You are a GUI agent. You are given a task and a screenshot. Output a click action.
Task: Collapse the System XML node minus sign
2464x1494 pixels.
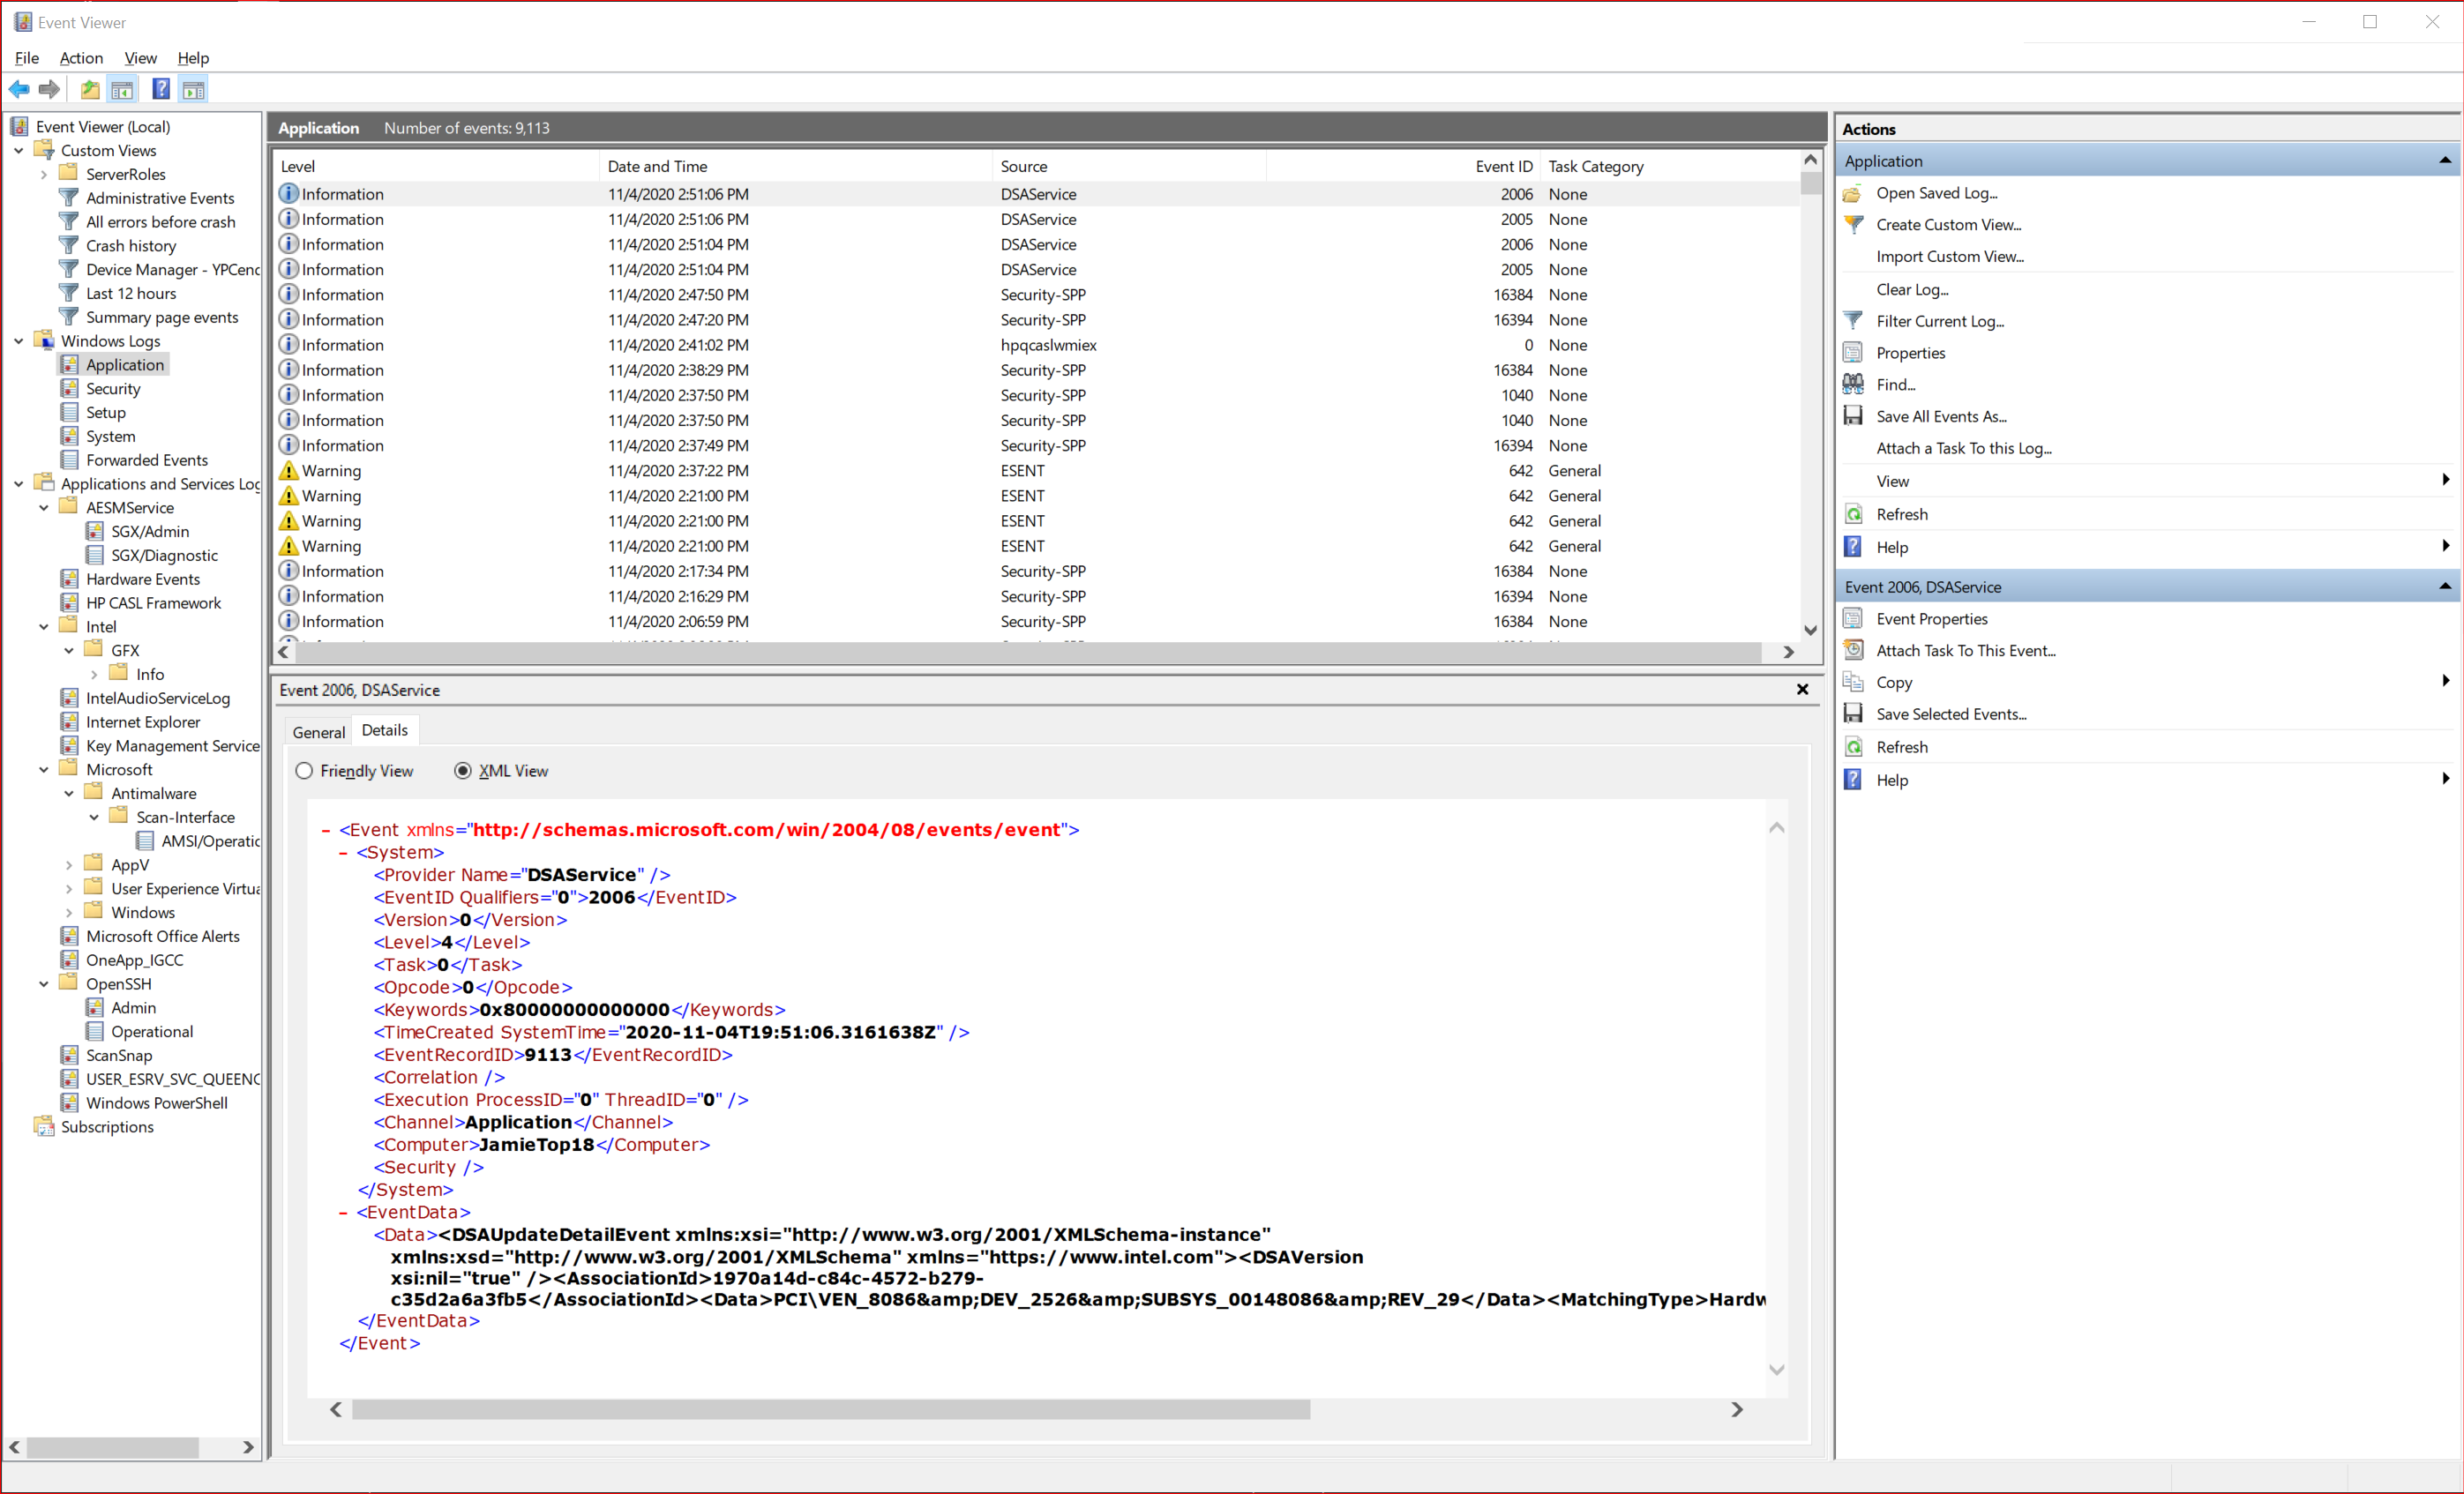coord(343,853)
